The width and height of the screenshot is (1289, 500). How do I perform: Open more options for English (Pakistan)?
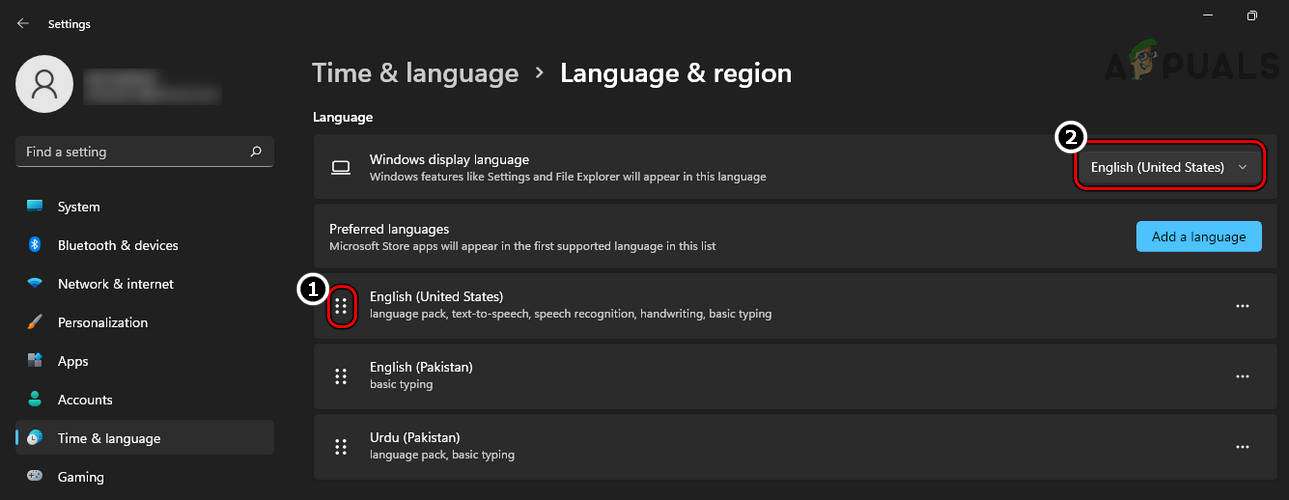click(1242, 376)
